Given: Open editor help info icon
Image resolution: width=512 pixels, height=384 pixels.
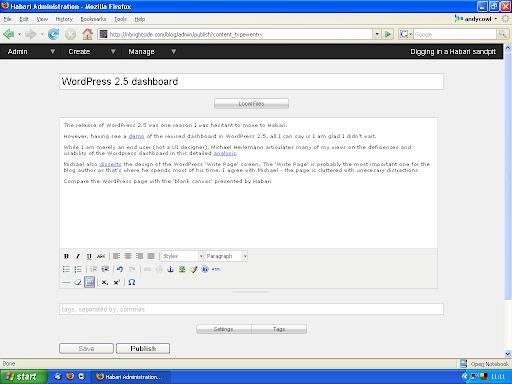Looking at the screenshot, I should tap(205, 269).
